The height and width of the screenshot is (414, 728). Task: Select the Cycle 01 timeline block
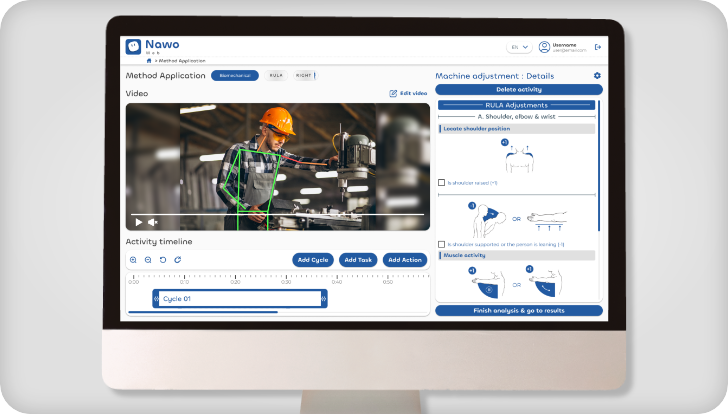(239, 298)
